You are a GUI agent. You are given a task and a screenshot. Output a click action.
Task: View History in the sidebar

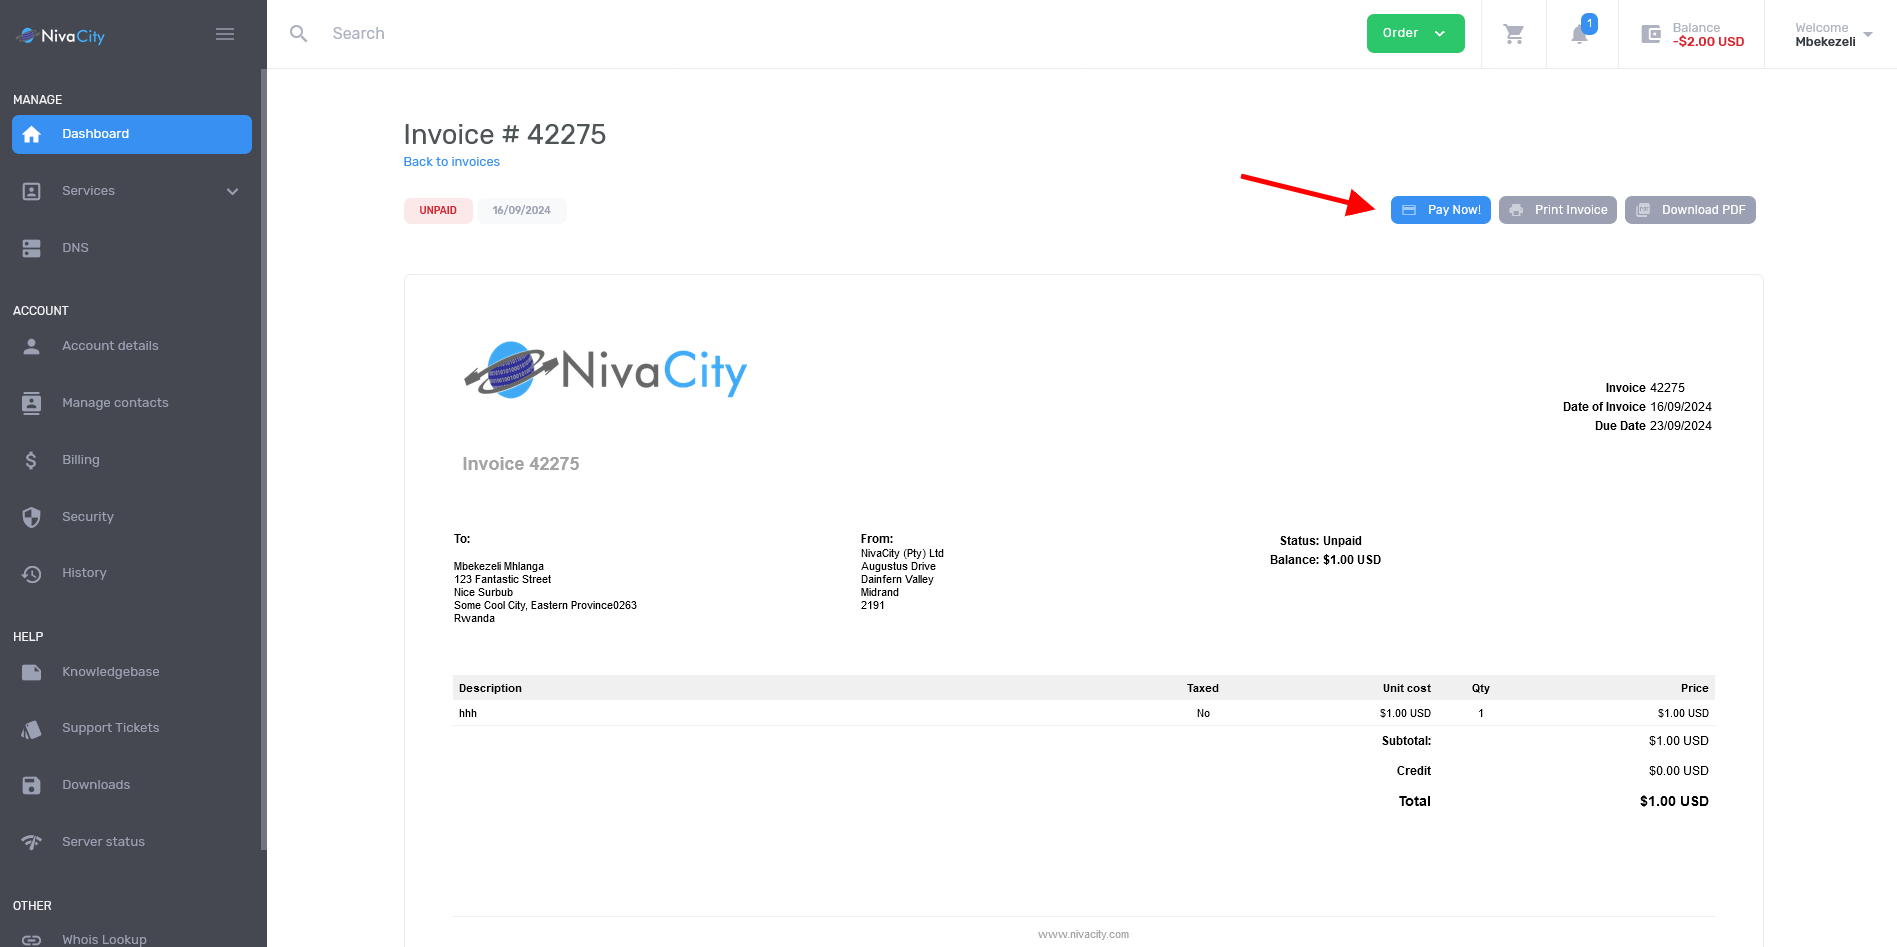[x=132, y=573]
